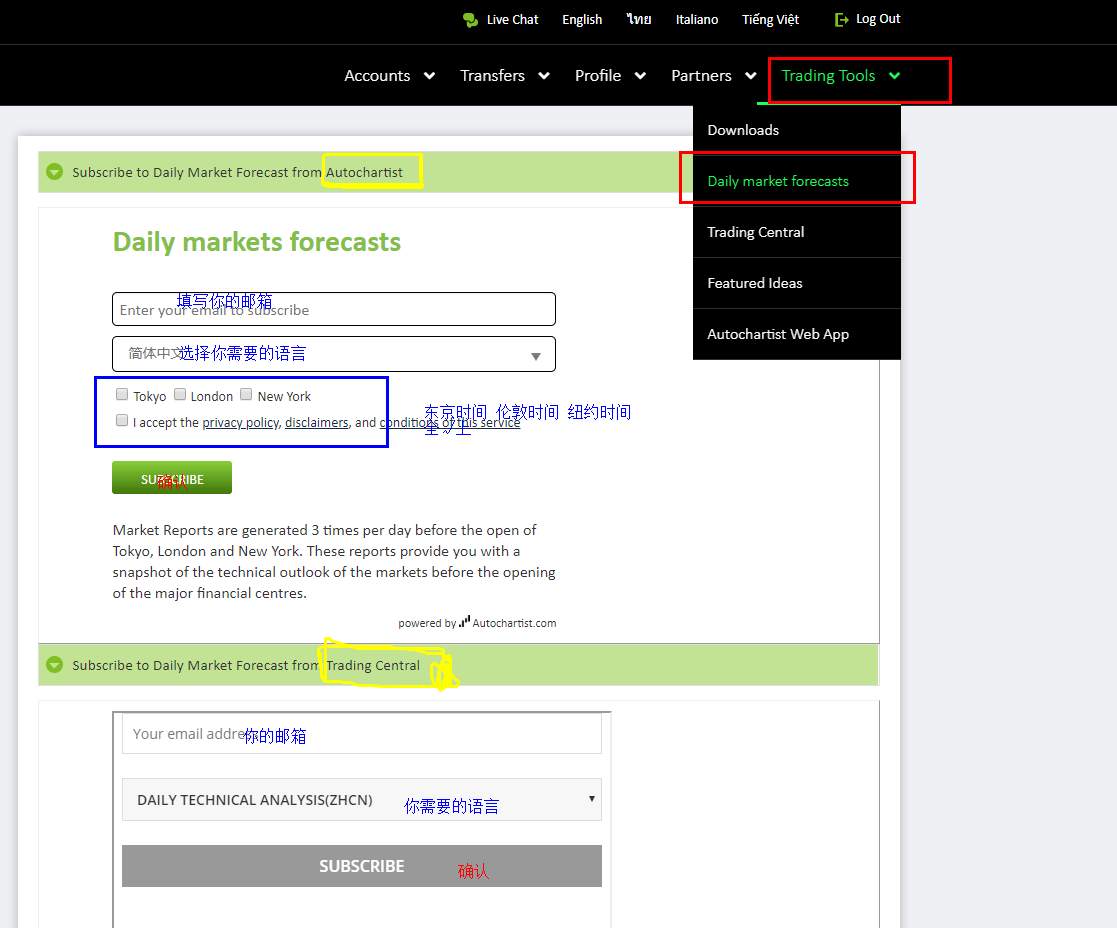Click the Log Out link
Screen dimensions: 1117x928
pyautogui.click(x=878, y=19)
